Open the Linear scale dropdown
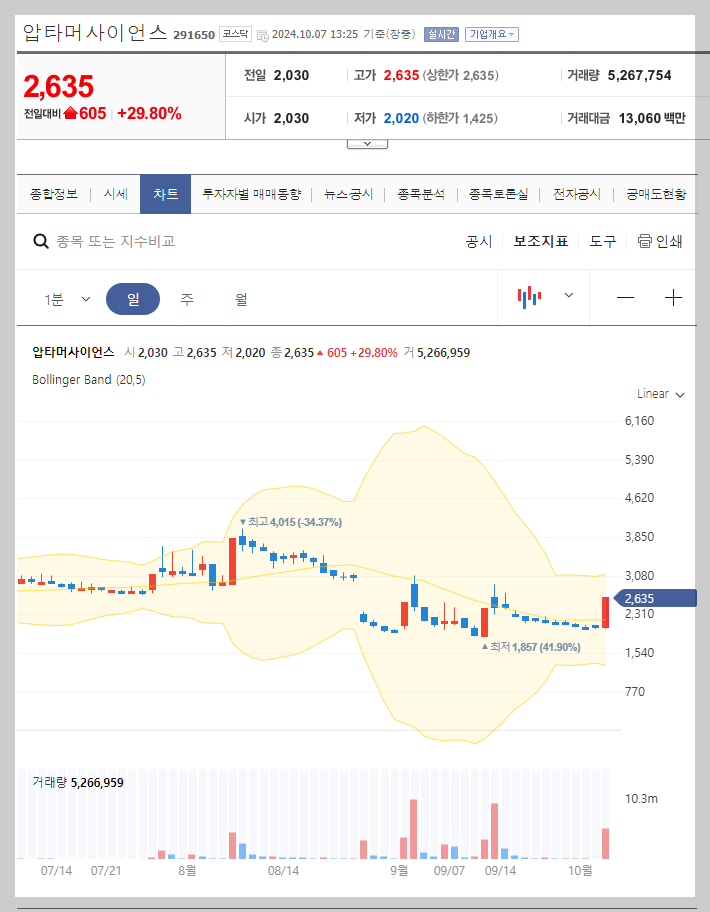710x912 pixels. (x=659, y=394)
